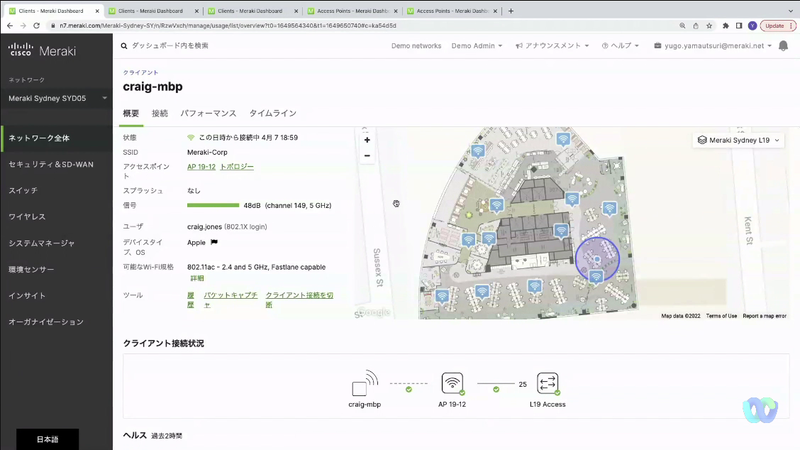Open browser extensions puzzle icon
This screenshot has width=800, height=450.
pyautogui.click(x=726, y=26)
